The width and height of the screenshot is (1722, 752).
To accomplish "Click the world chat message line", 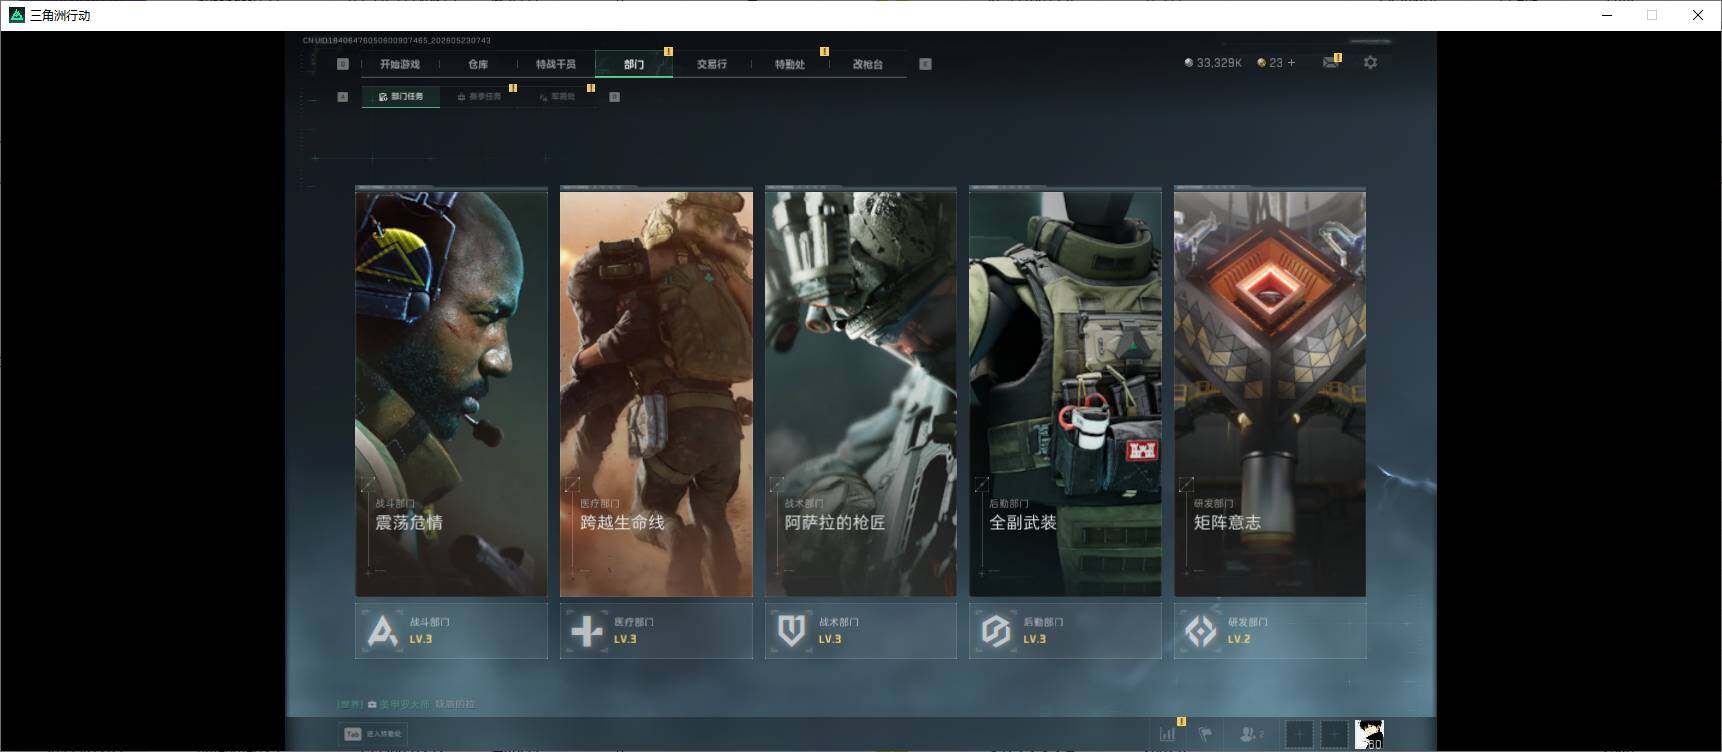I will coord(407,704).
